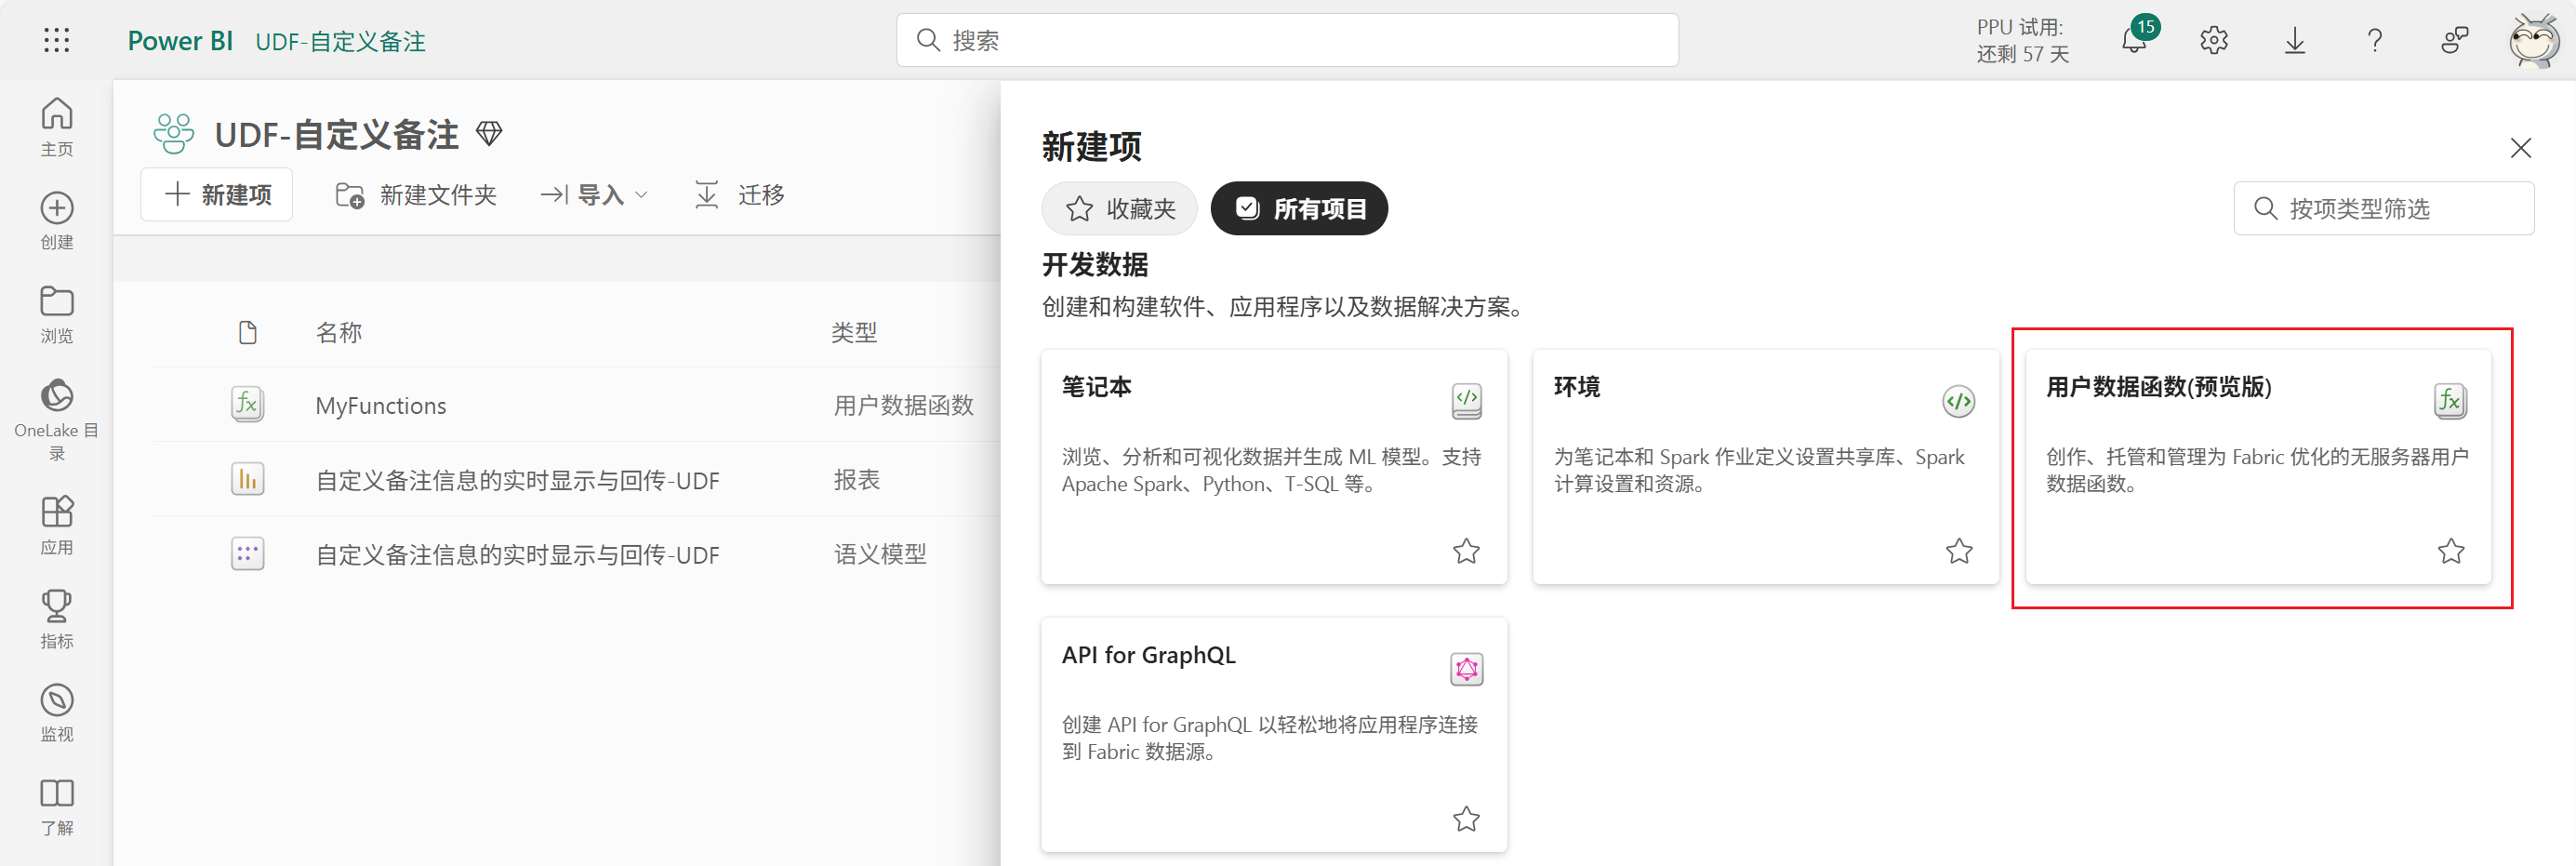
Task: Select the API for GraphQL card
Action: click(1273, 734)
